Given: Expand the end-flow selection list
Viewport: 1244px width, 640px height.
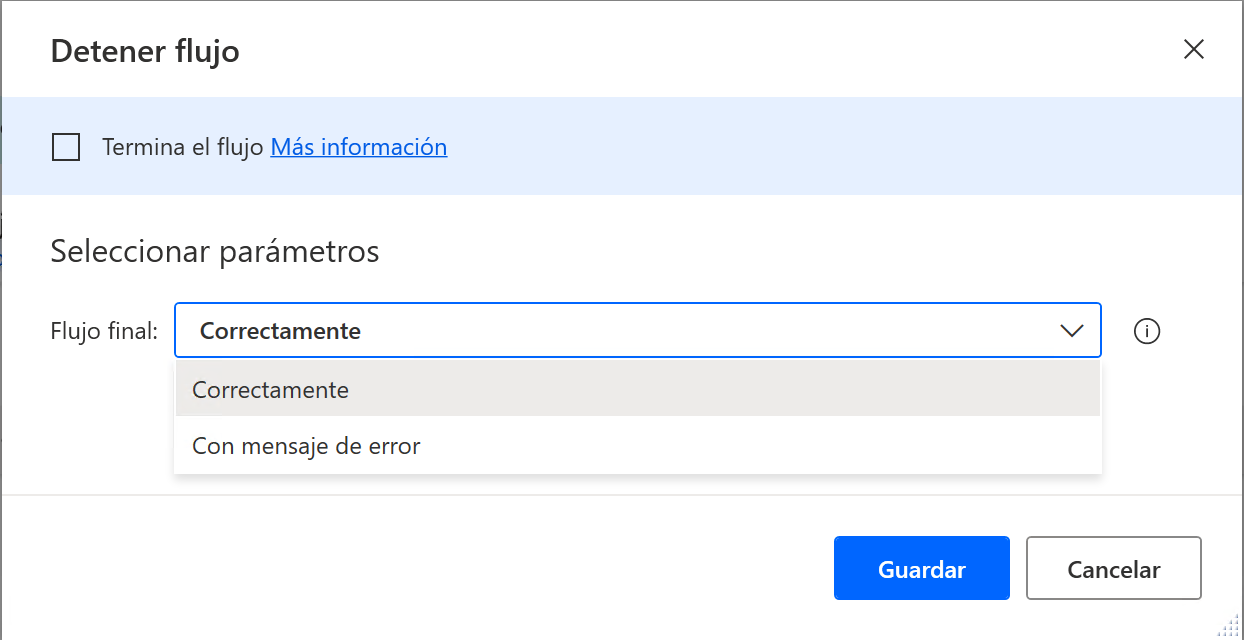Looking at the screenshot, I should tap(1072, 330).
